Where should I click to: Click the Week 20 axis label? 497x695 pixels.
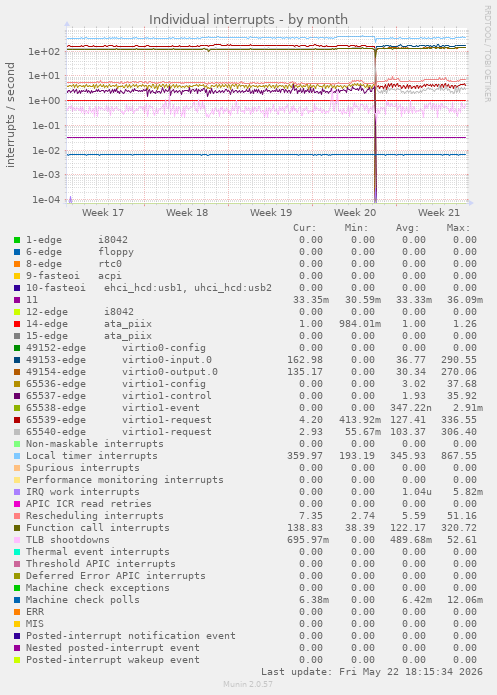pos(355,213)
